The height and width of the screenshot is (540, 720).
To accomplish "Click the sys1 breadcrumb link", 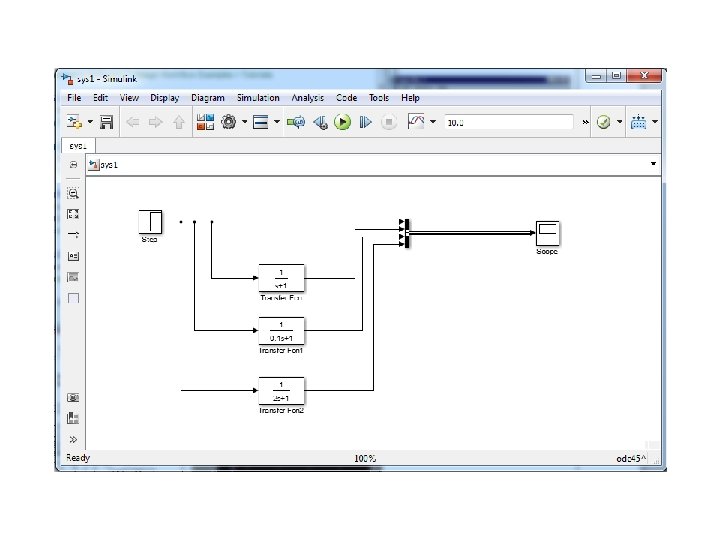I will [109, 165].
